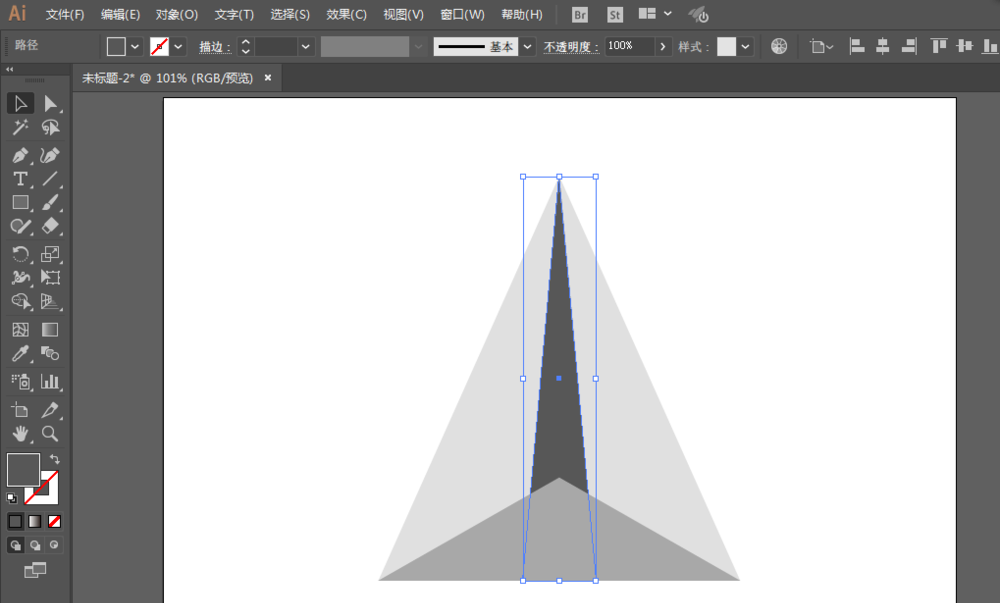Select the Direct Selection tool

50,104
